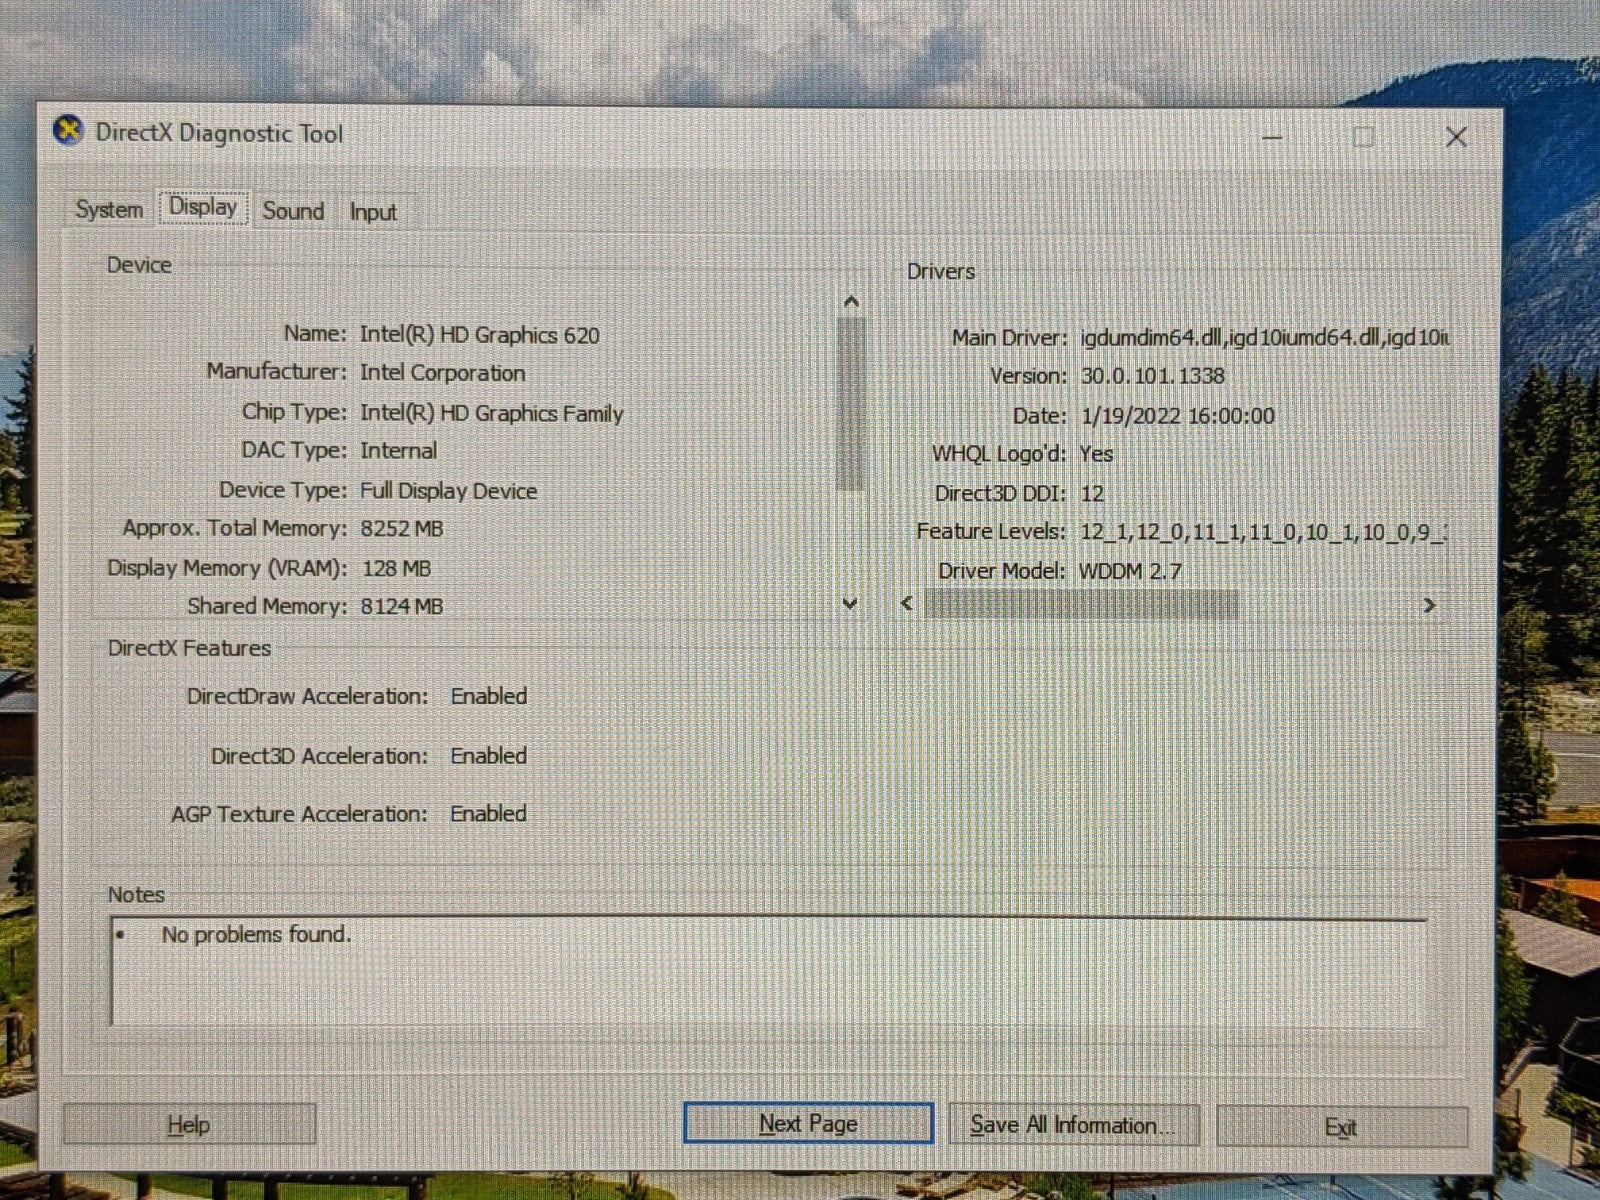Close the DirectX Diagnostic Tool window
This screenshot has height=1200, width=1600.
(x=1456, y=137)
